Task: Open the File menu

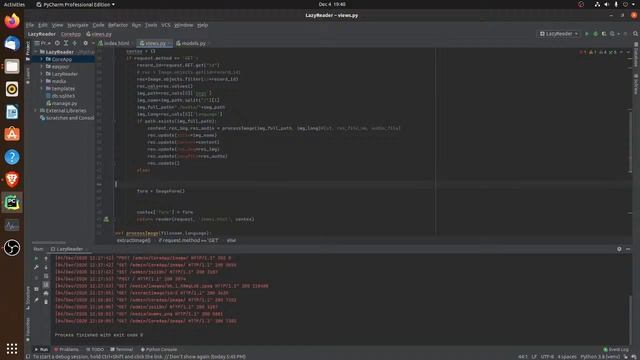Action: [30, 25]
